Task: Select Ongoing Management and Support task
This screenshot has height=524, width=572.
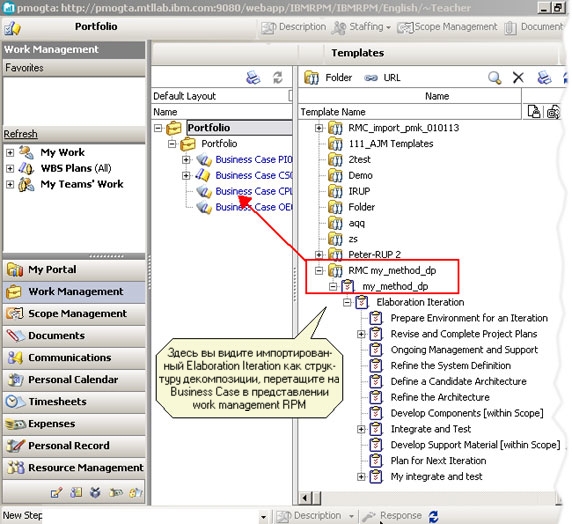Action: (464, 350)
